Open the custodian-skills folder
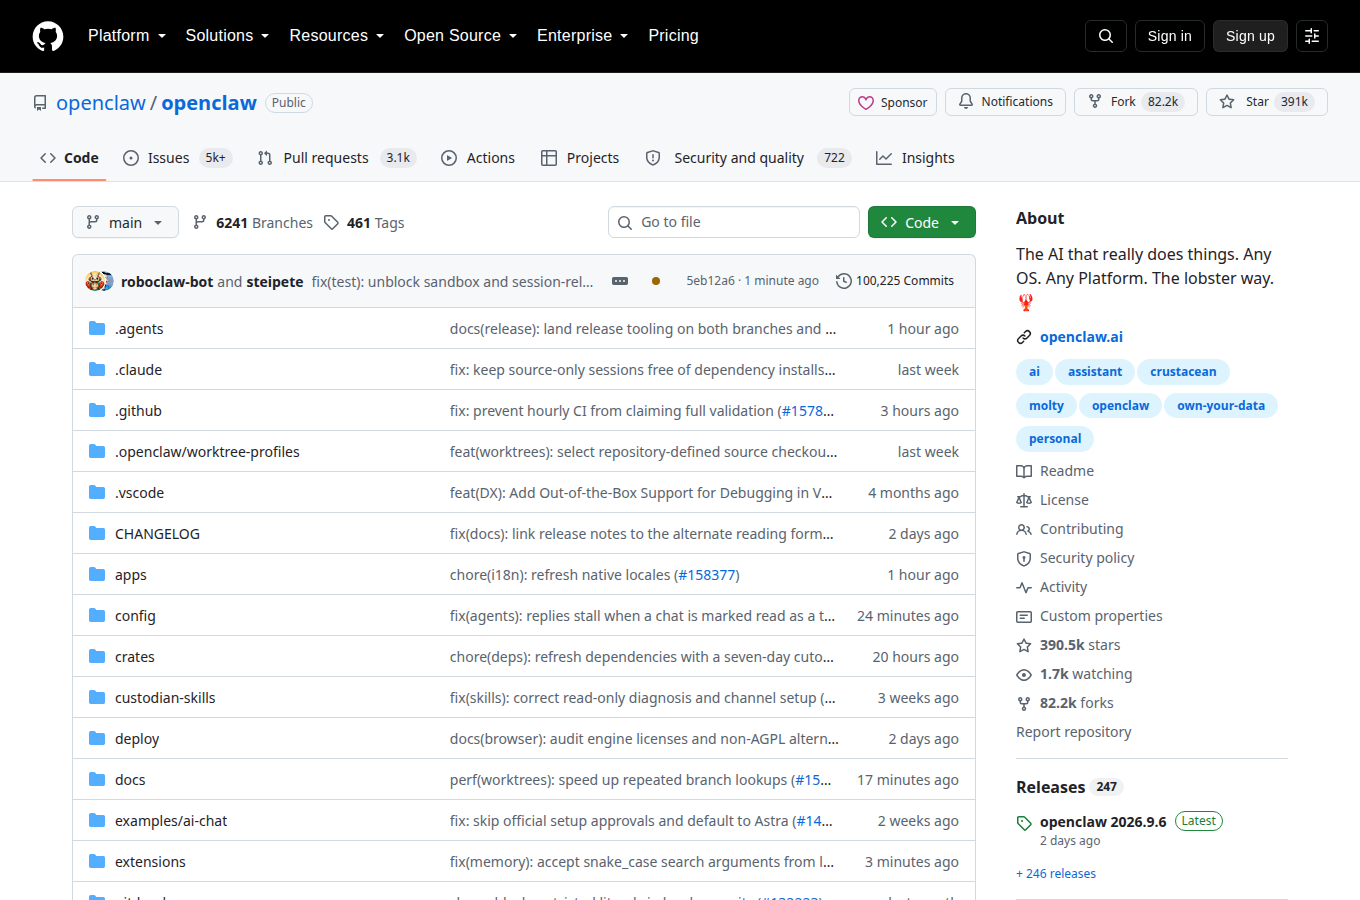 [165, 697]
